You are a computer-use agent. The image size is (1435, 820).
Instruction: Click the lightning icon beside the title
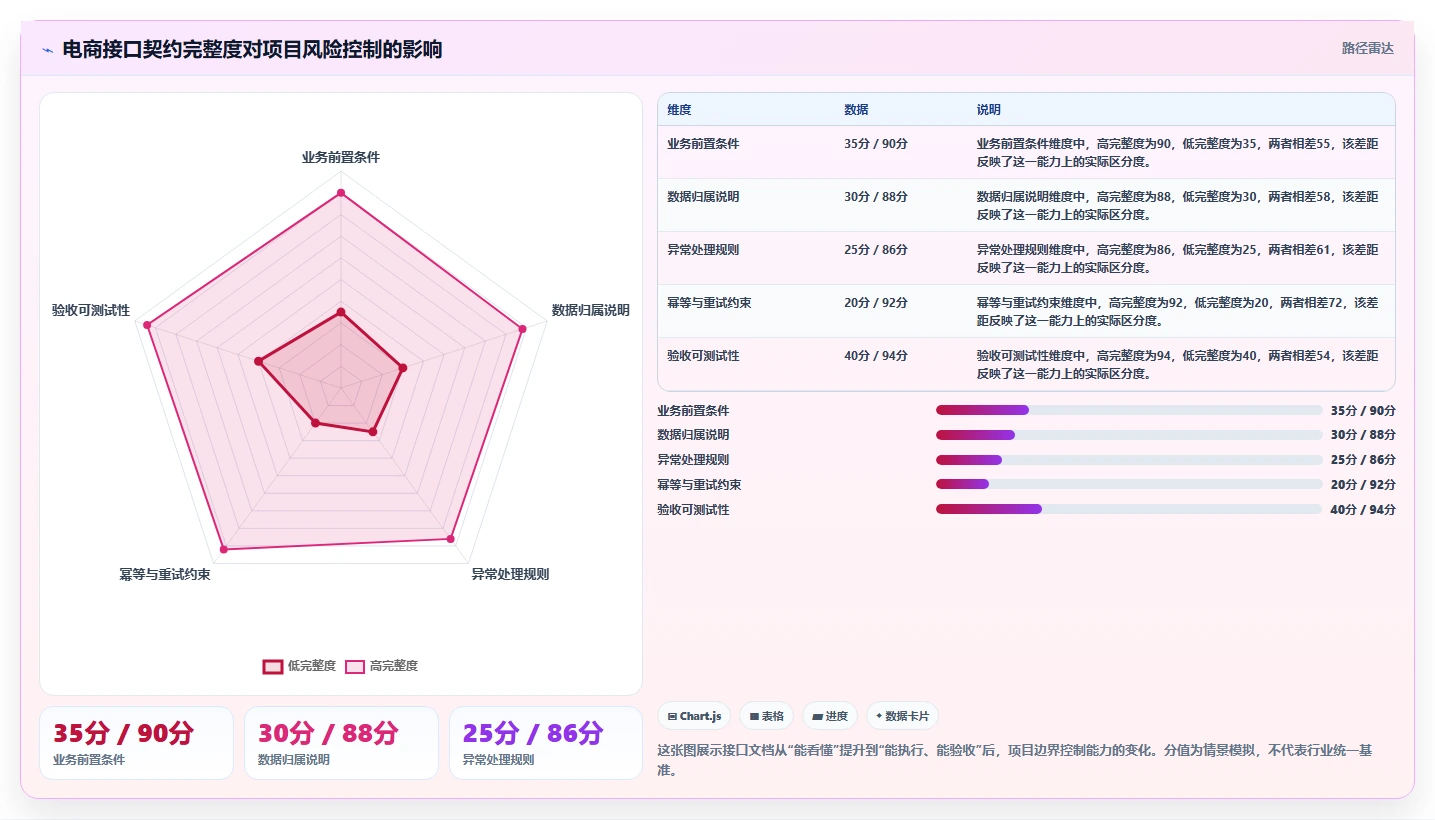[47, 49]
